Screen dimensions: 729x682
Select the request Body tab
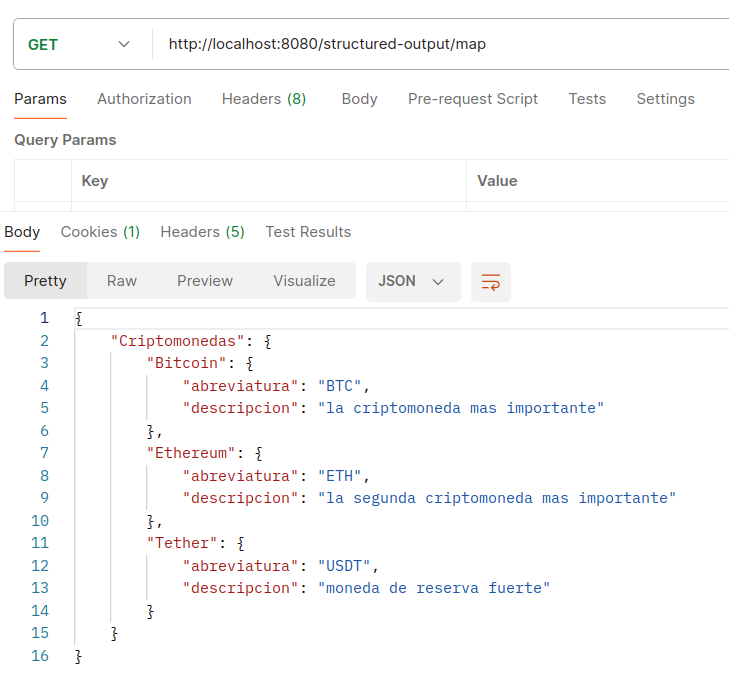[359, 99]
